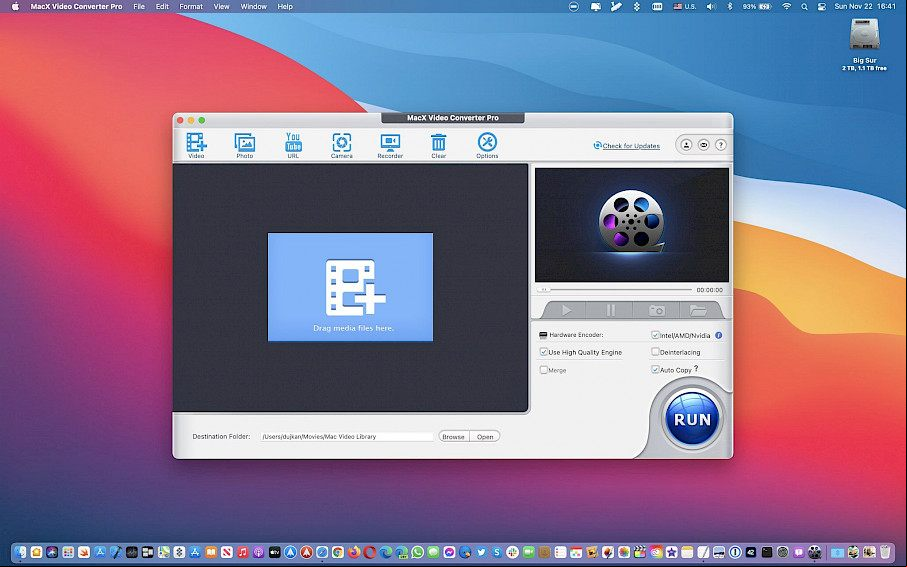Open the Help menu
This screenshot has height=567, width=907.
(x=285, y=6)
